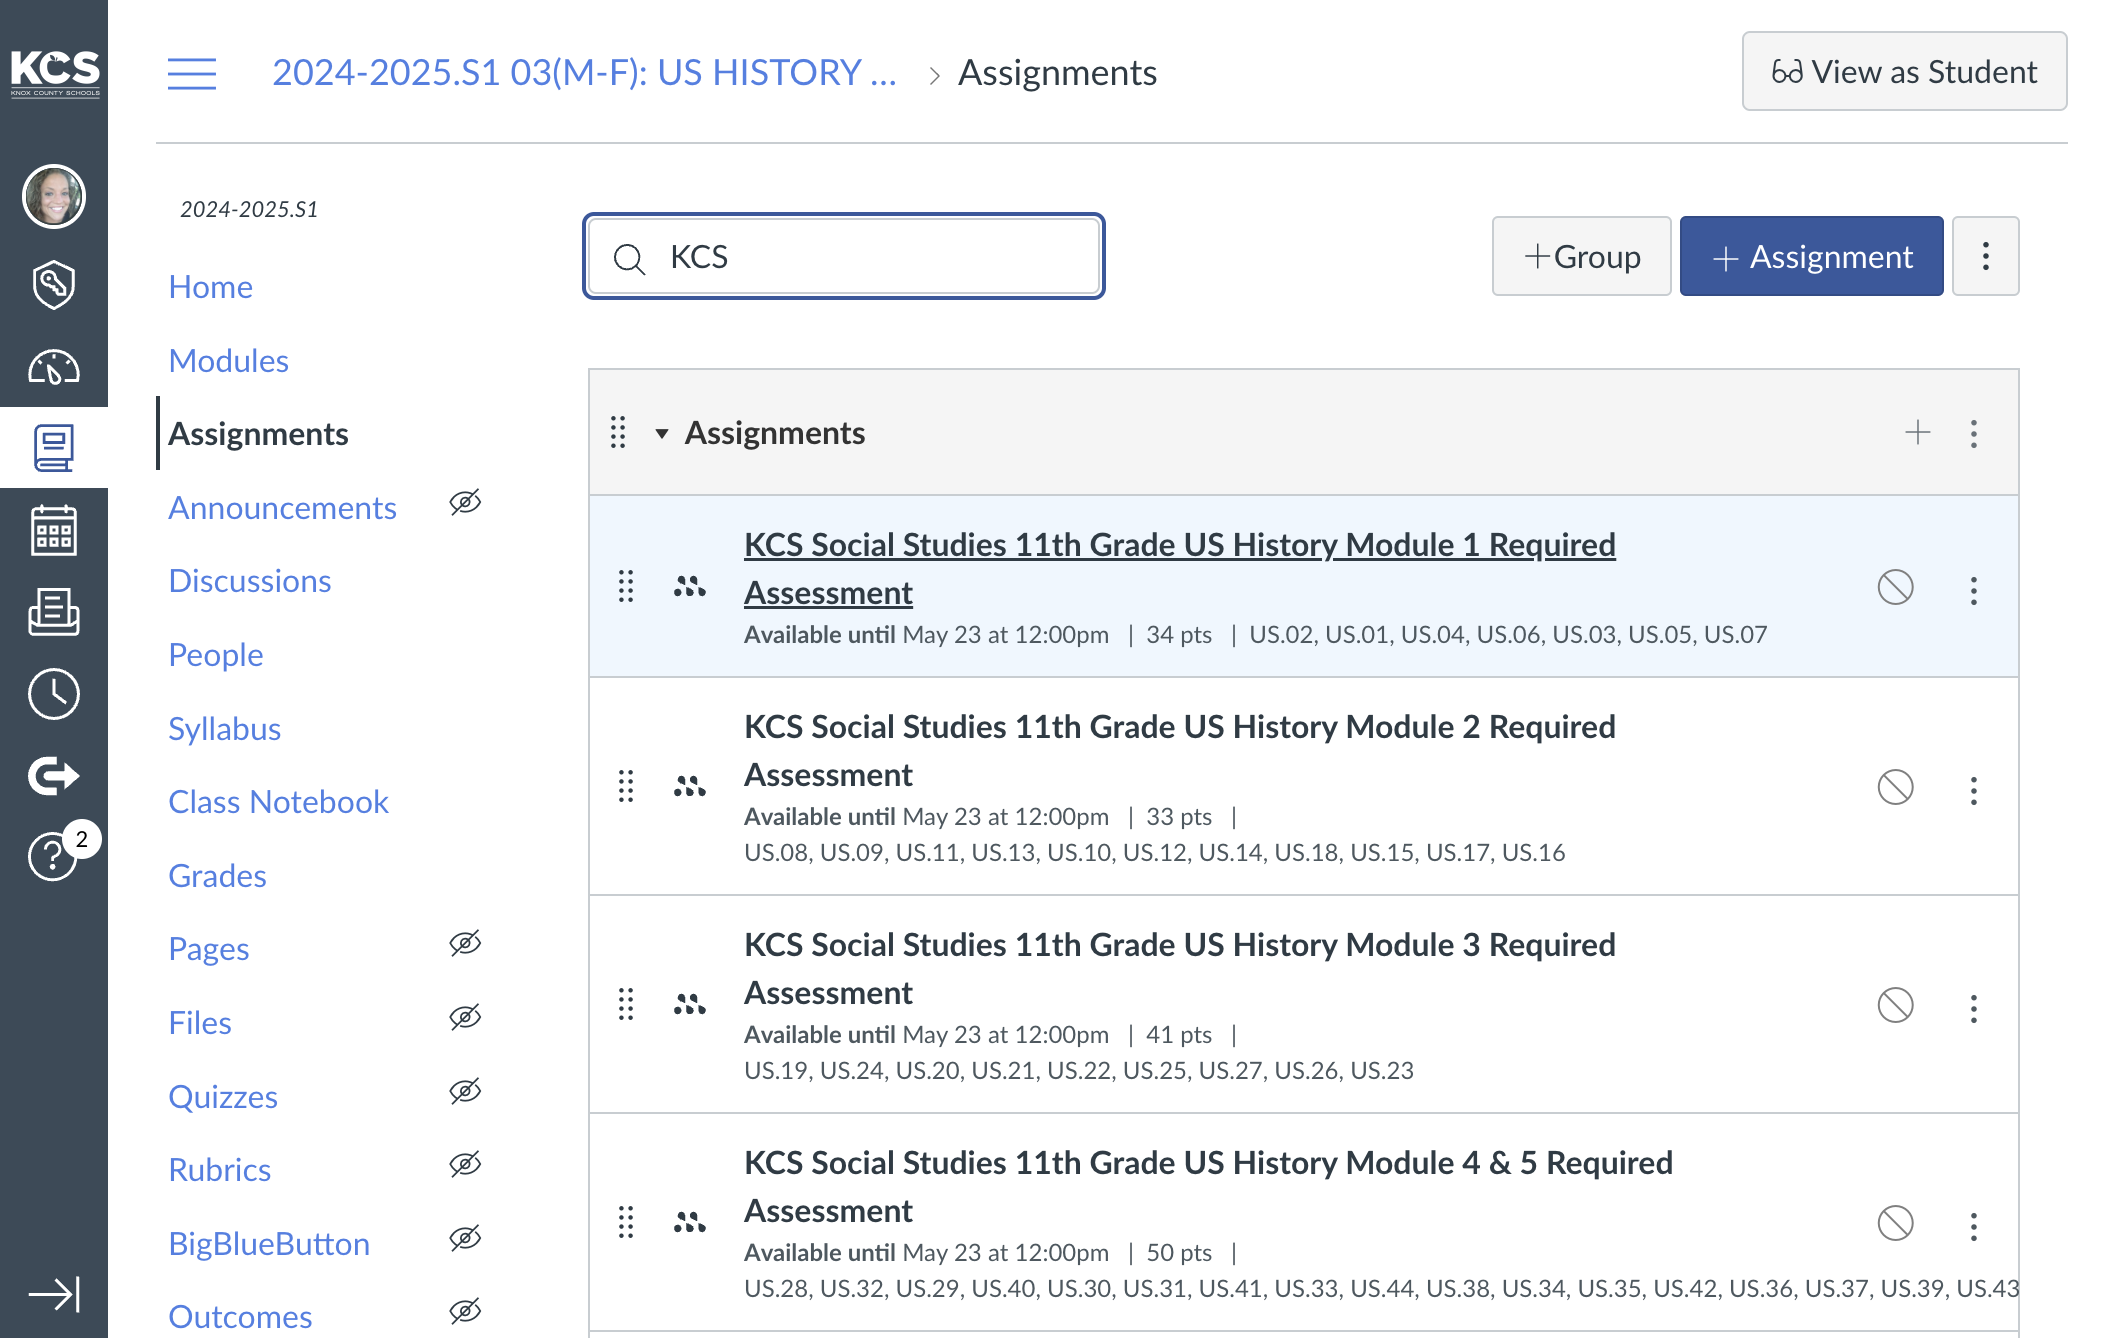Open Module 1 Required Assessment link
Screen dimensions: 2116x1338
[x=1179, y=568]
